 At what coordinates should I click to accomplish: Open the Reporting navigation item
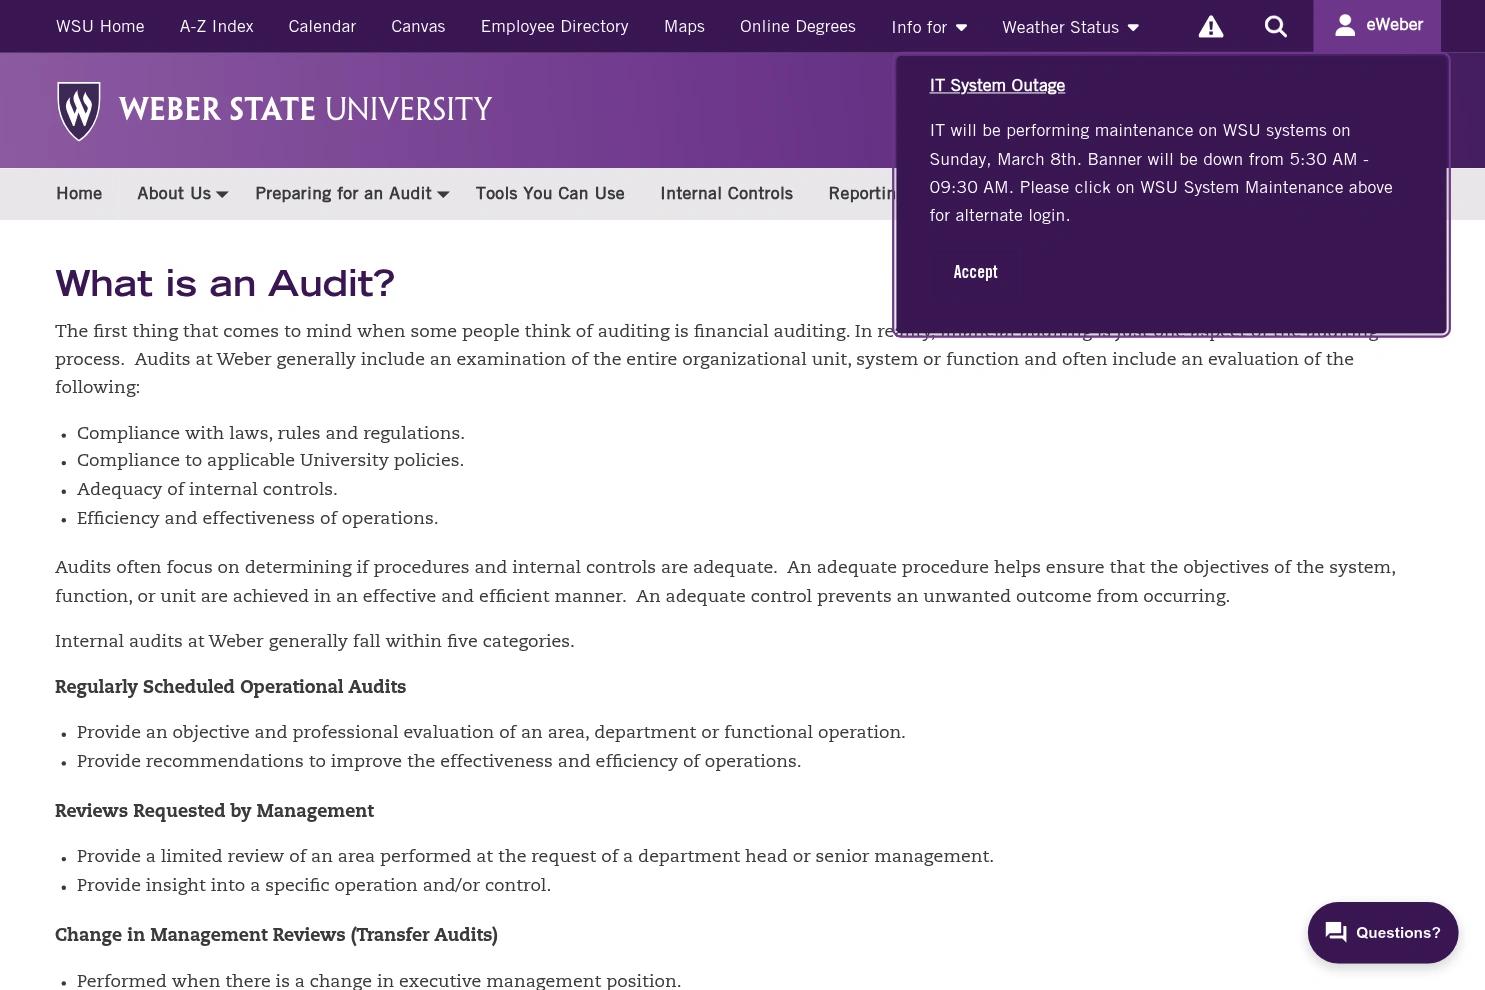point(861,194)
